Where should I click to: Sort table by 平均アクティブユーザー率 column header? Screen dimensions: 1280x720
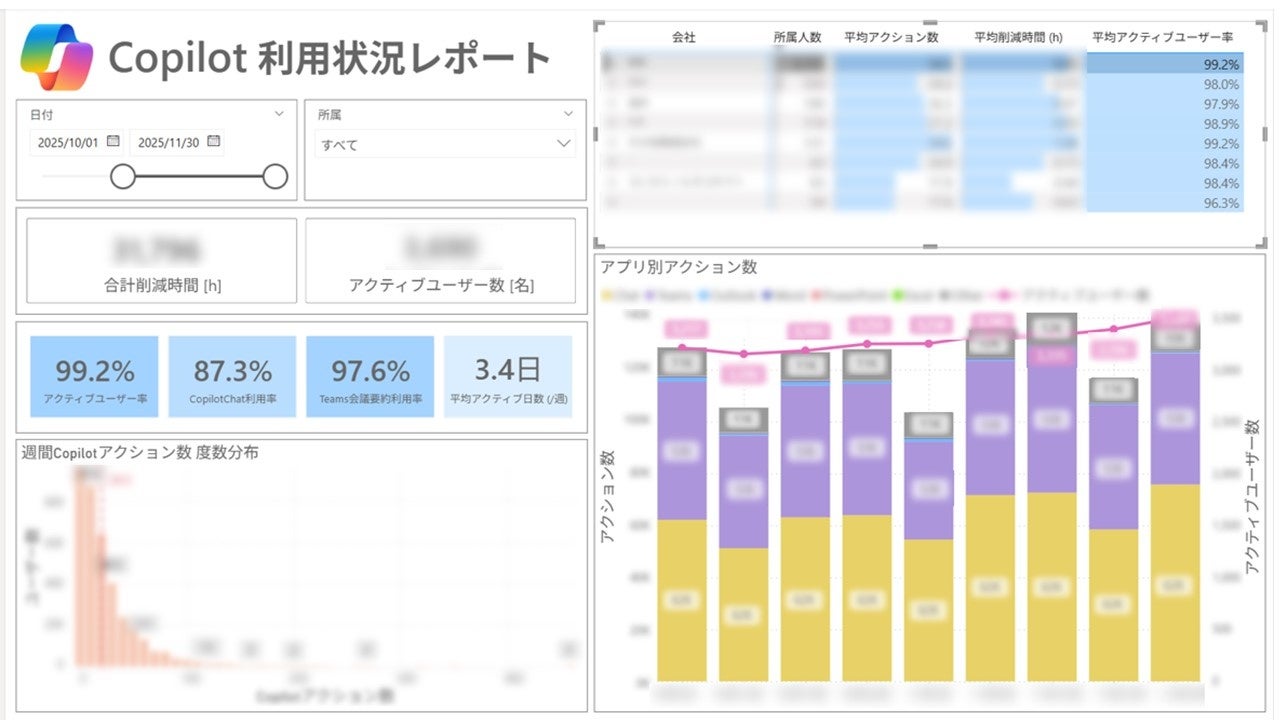[1162, 37]
